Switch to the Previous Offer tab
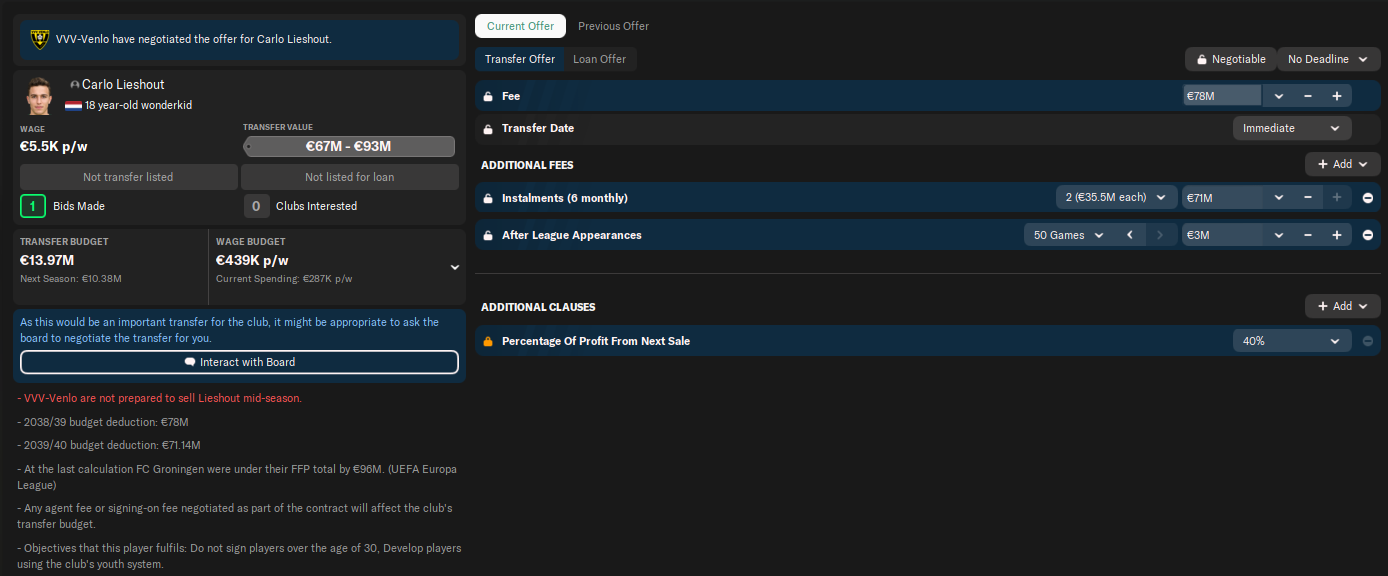Image resolution: width=1388 pixels, height=576 pixels. coord(613,26)
